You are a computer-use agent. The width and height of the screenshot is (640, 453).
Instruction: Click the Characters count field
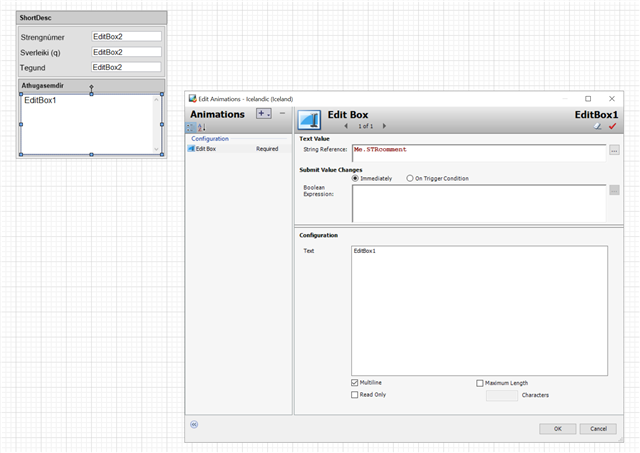(x=502, y=395)
